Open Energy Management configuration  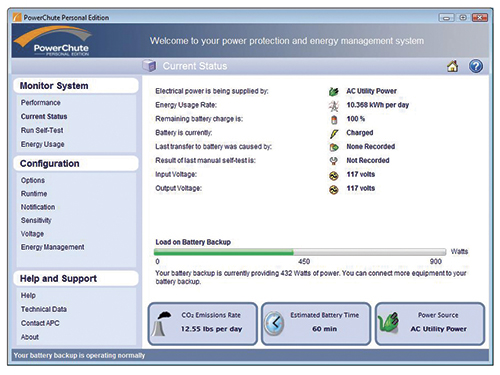pos(53,247)
